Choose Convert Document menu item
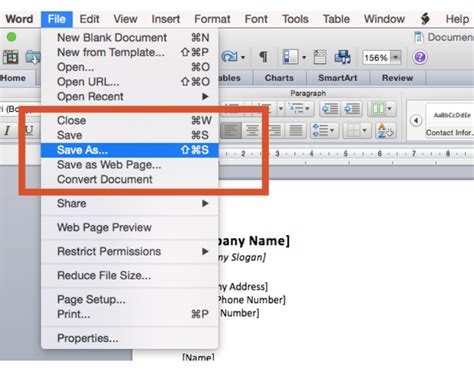The image size is (474, 370). 130,179
